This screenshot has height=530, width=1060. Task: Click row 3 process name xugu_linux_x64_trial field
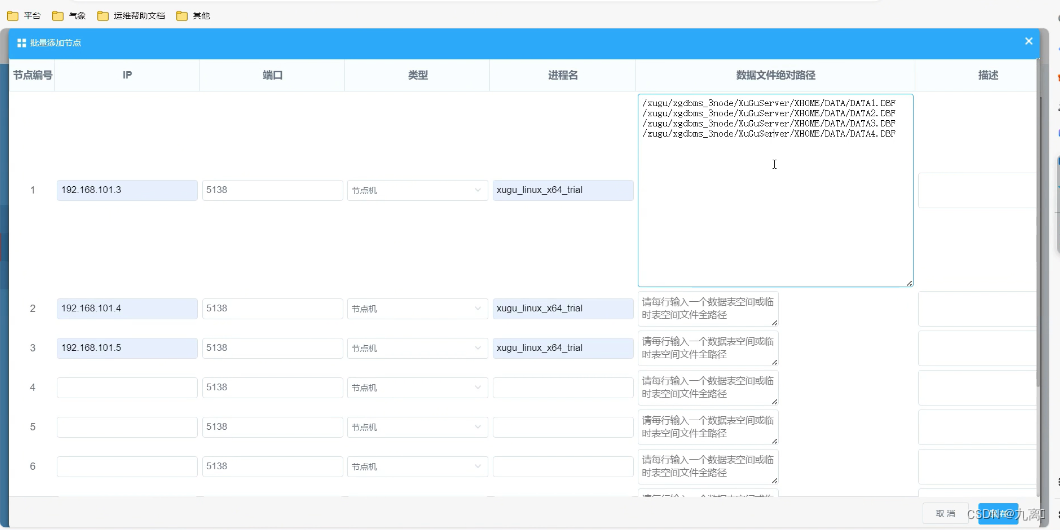click(x=563, y=348)
